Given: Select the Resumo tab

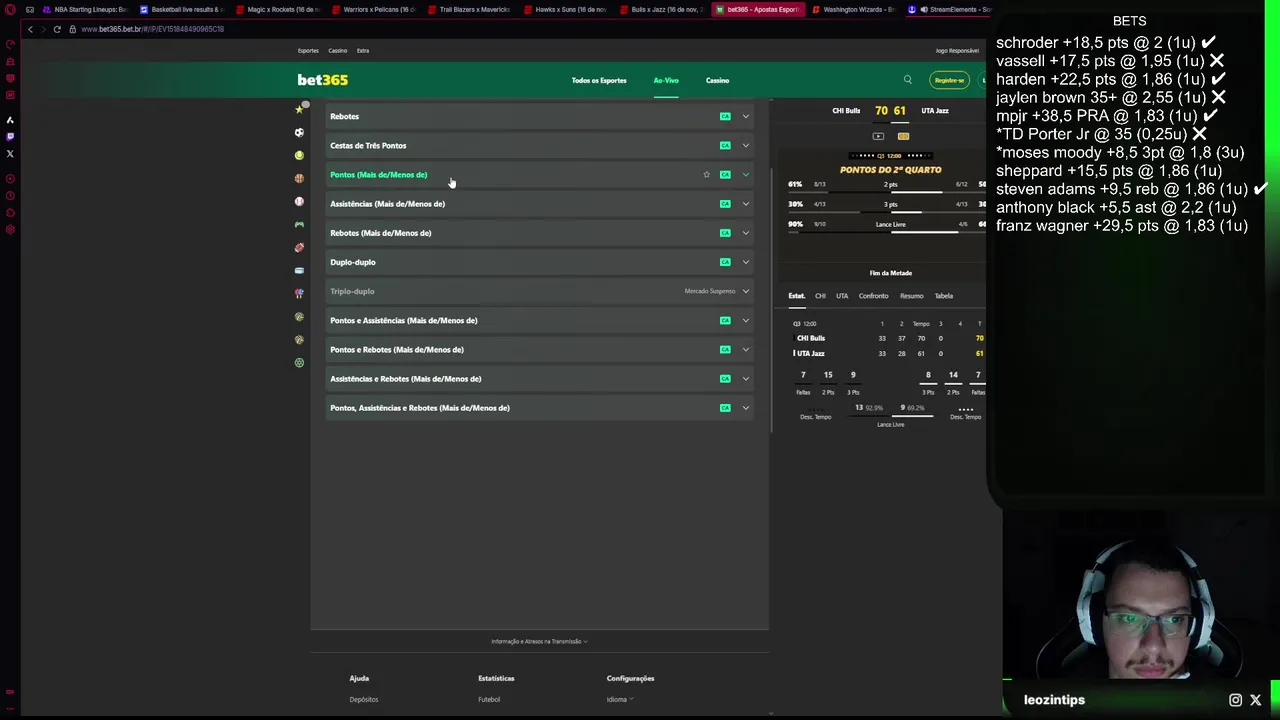Looking at the screenshot, I should pyautogui.click(x=911, y=296).
